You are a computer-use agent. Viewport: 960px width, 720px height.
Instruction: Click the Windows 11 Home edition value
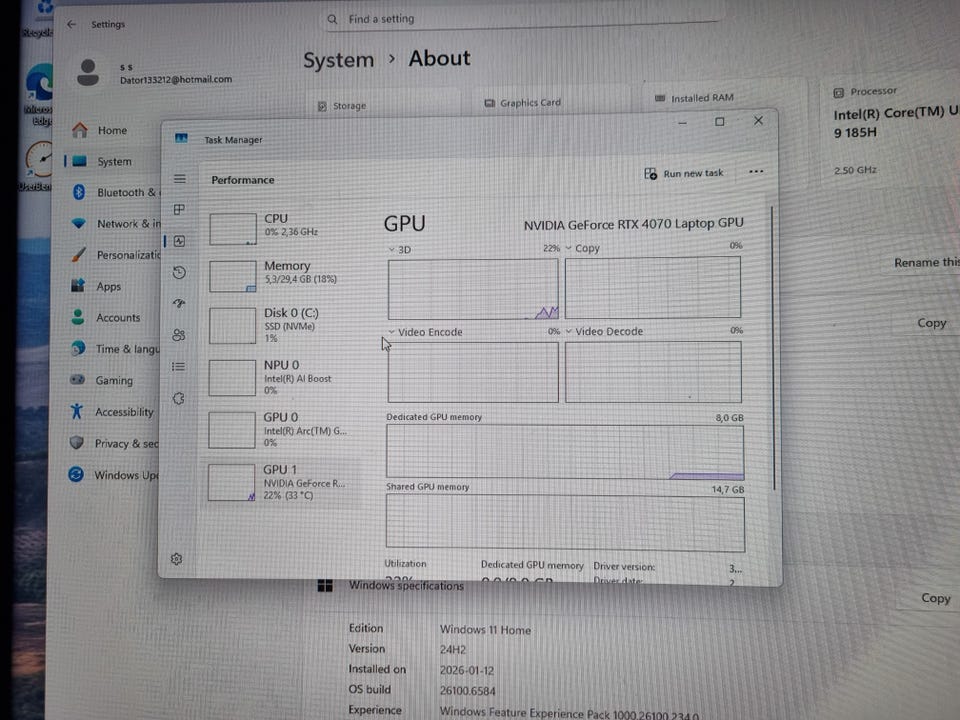(x=485, y=629)
